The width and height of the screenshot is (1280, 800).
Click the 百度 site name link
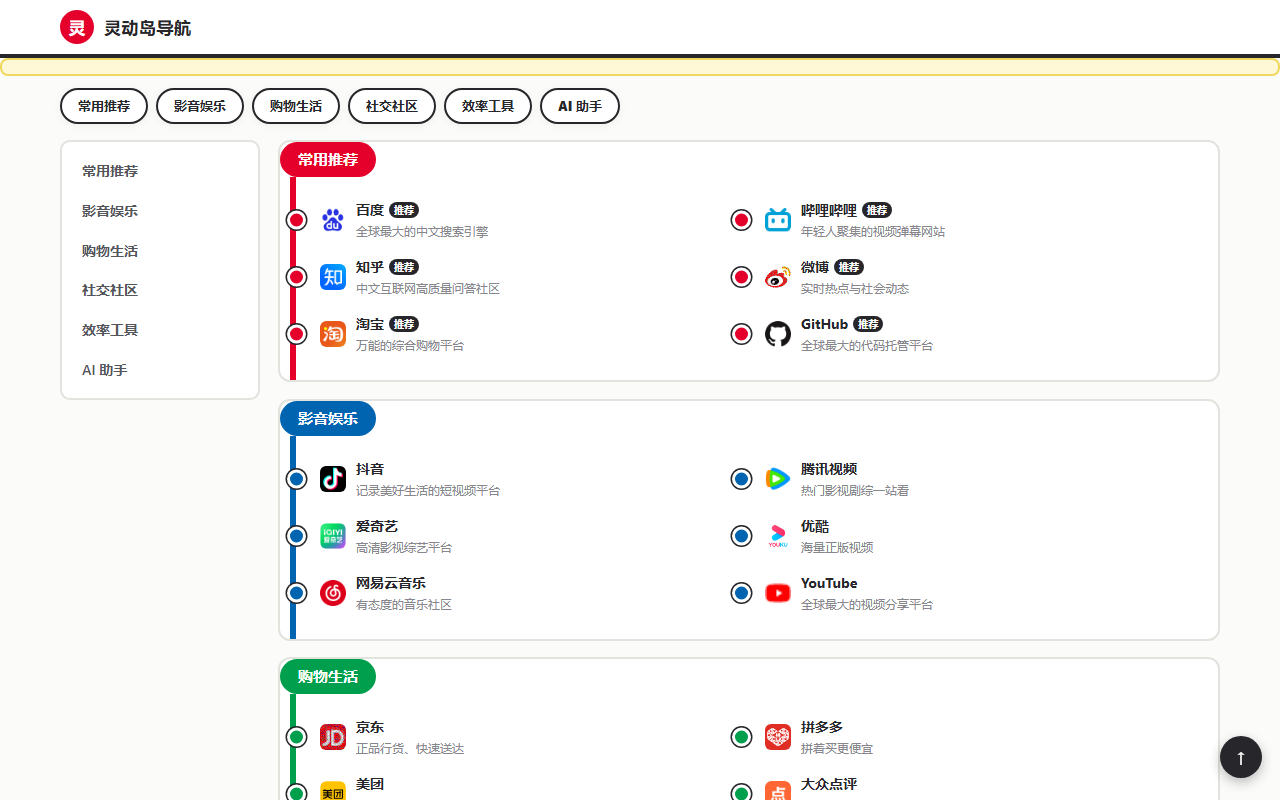370,210
